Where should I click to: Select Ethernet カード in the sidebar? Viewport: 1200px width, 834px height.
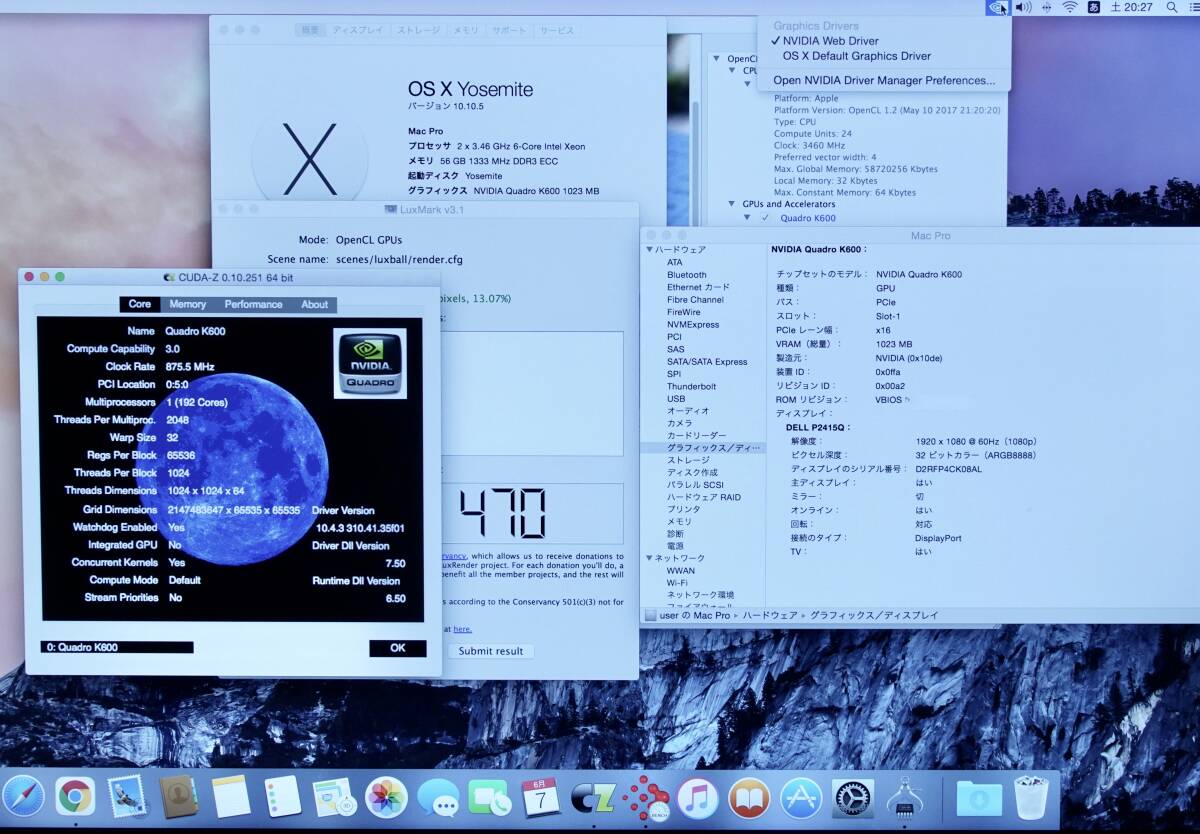[698, 287]
